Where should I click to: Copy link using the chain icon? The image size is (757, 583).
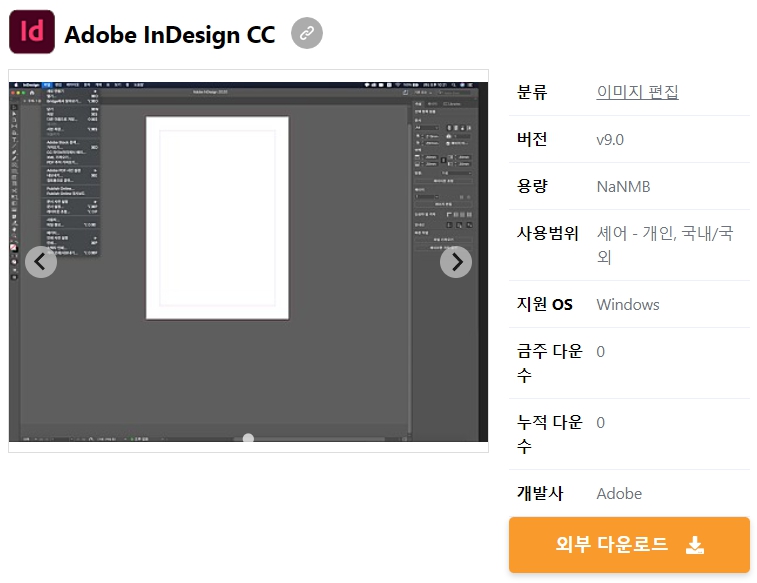(307, 33)
